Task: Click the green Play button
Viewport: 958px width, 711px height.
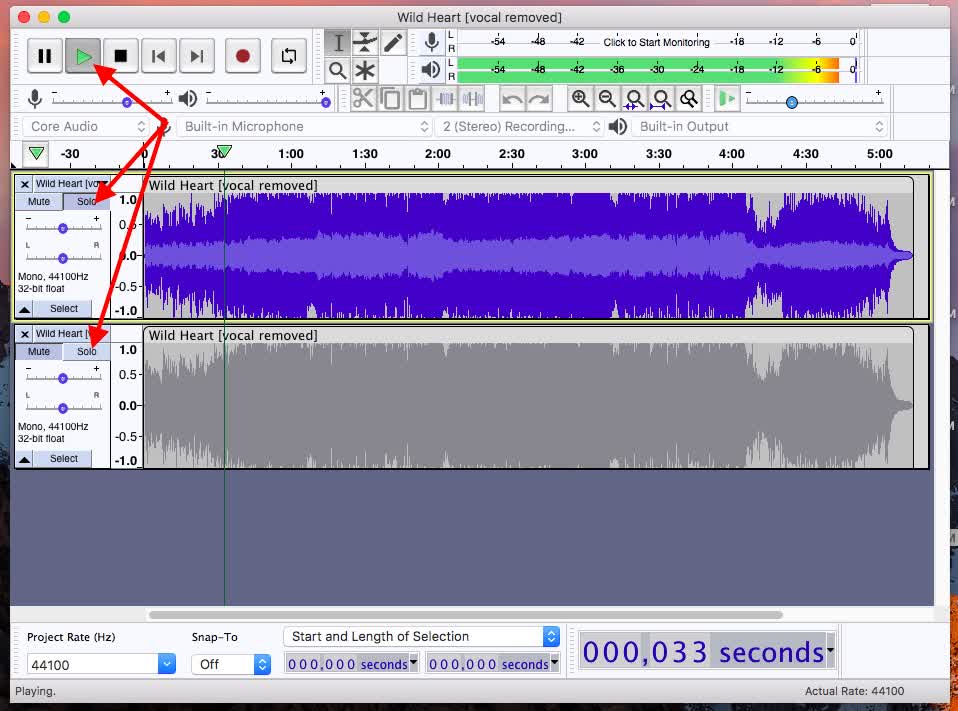Action: click(83, 56)
